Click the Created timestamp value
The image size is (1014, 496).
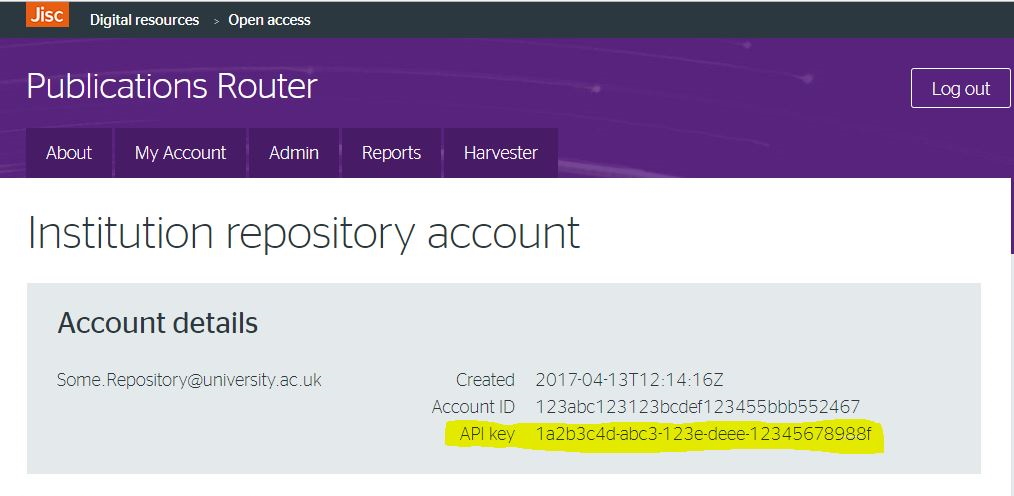tap(629, 380)
